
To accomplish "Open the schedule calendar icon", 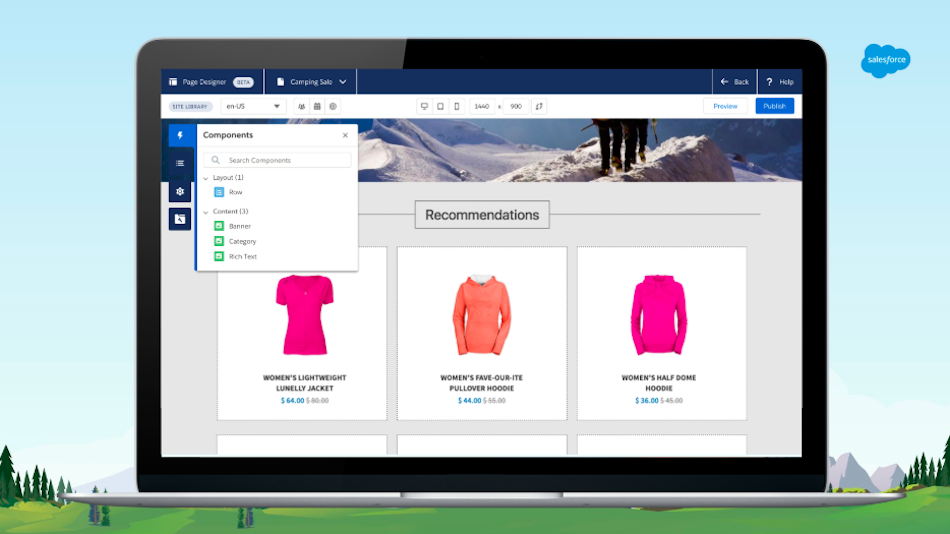I will click(x=317, y=106).
